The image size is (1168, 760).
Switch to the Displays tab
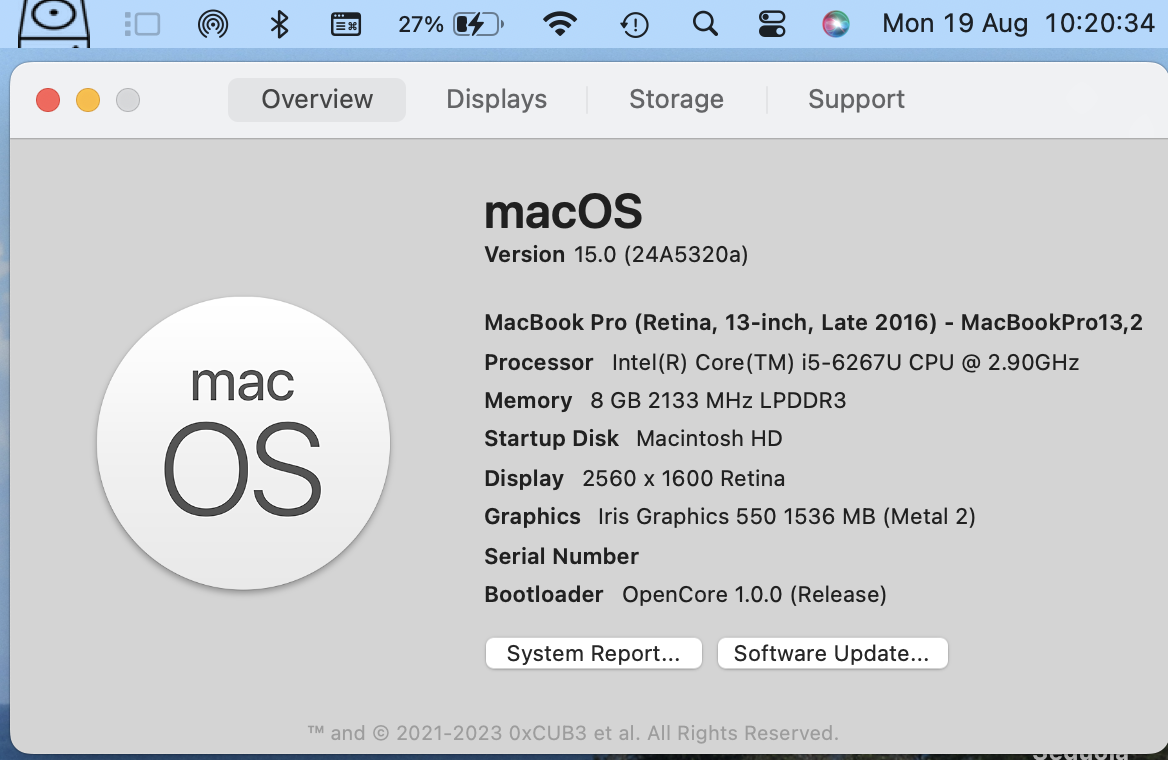coord(496,99)
